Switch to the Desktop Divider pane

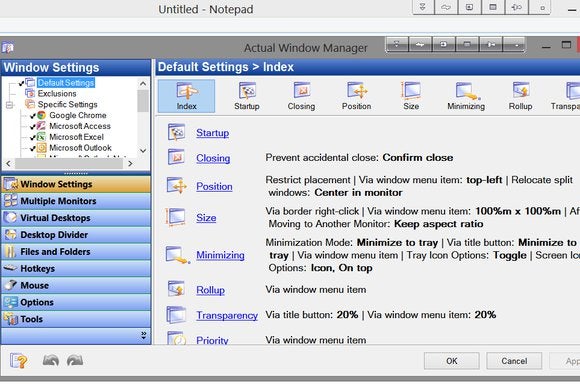click(76, 235)
